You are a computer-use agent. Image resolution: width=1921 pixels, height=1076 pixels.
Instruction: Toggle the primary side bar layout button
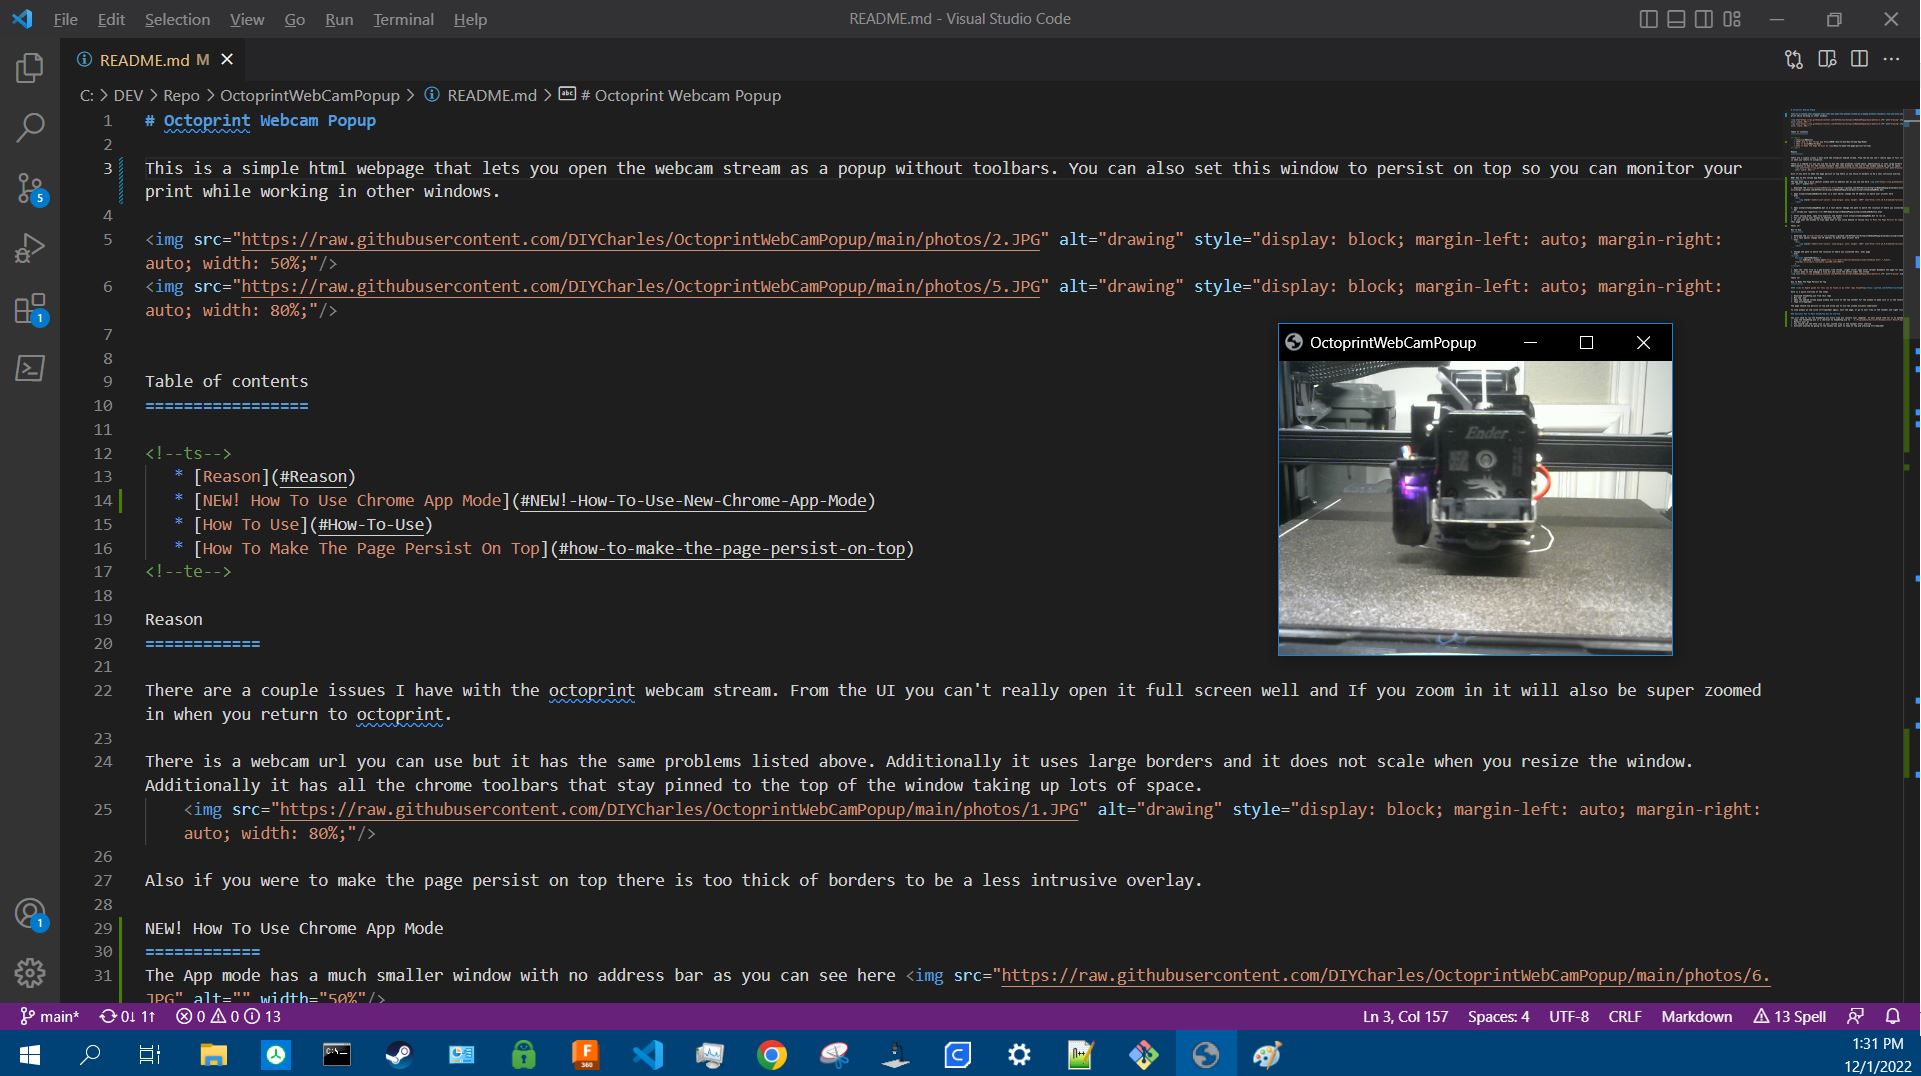point(1649,19)
